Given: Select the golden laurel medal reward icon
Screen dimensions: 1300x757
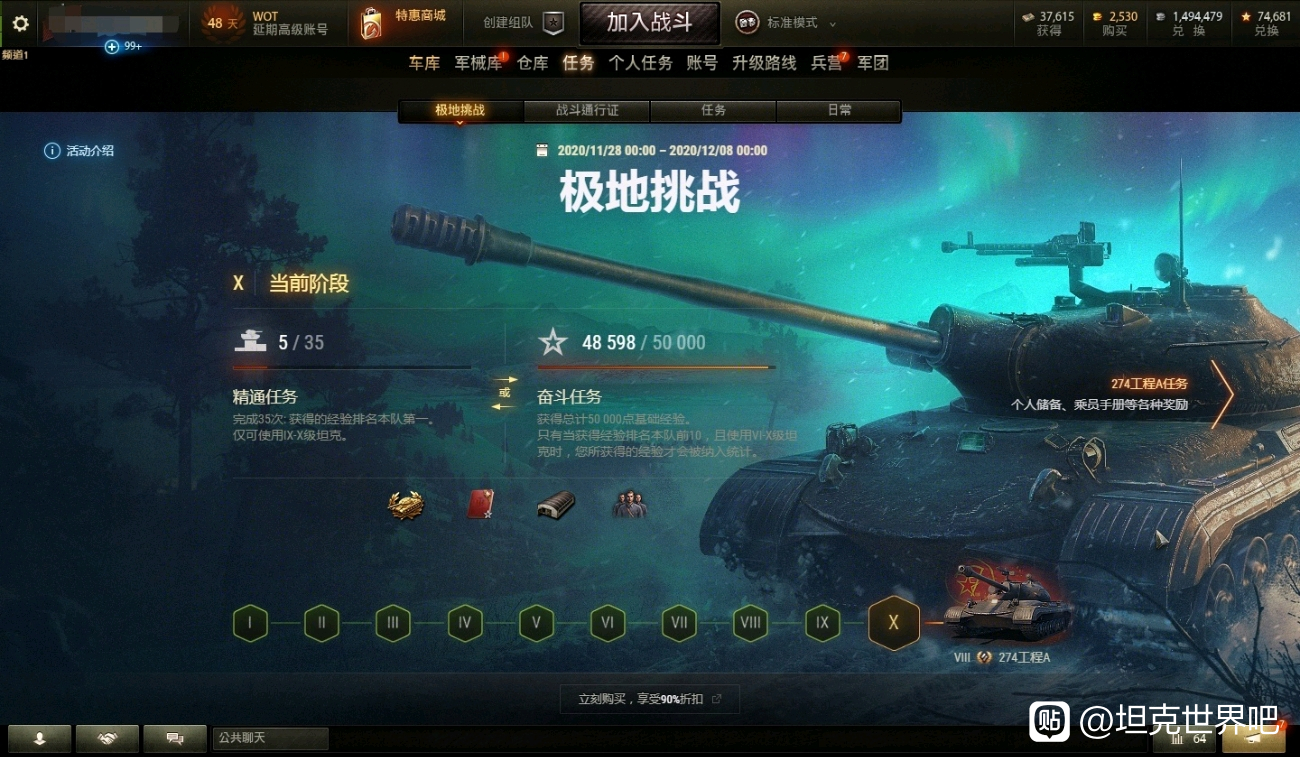Looking at the screenshot, I should pyautogui.click(x=406, y=504).
